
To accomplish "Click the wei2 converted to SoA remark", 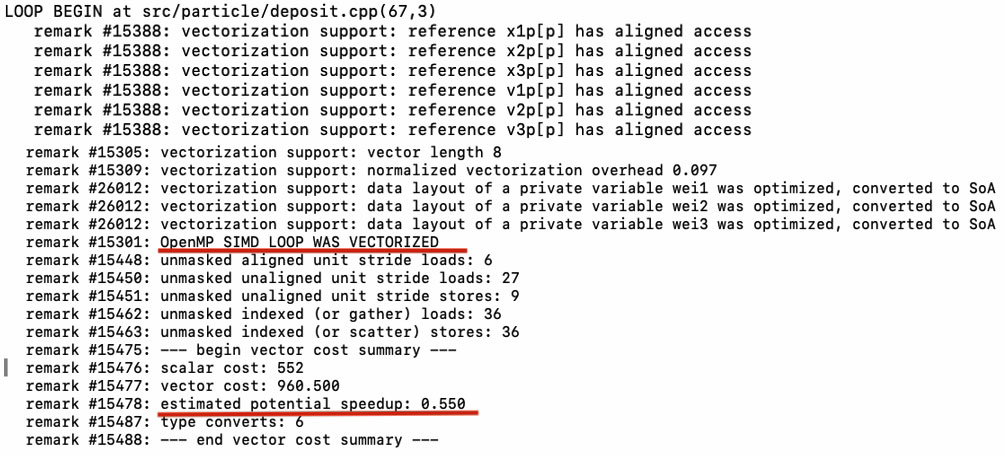I will [x=510, y=206].
